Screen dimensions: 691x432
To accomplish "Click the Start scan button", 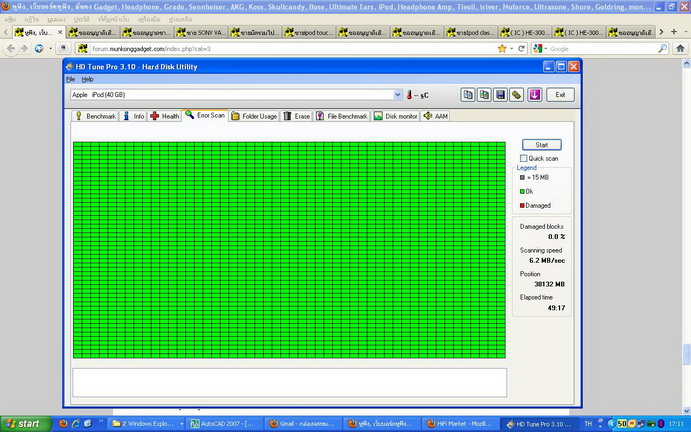I will [x=541, y=144].
